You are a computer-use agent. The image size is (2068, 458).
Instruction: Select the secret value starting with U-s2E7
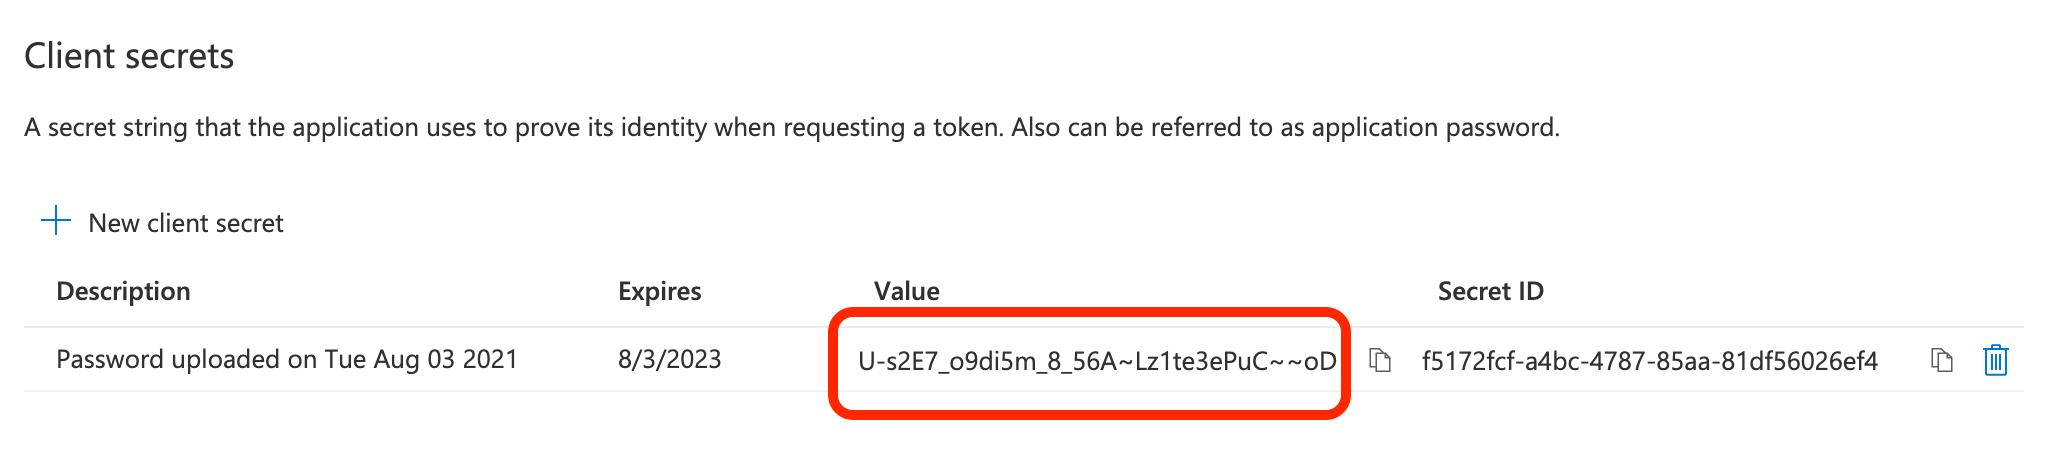tap(1096, 361)
